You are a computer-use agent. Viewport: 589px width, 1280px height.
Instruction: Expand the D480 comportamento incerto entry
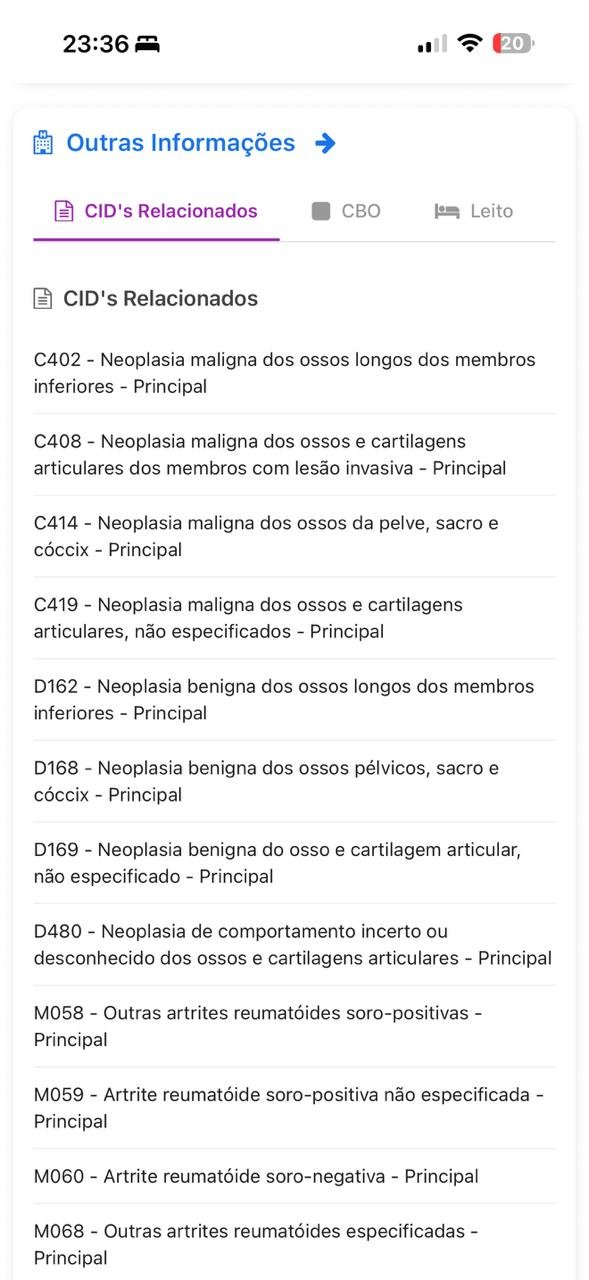294,944
